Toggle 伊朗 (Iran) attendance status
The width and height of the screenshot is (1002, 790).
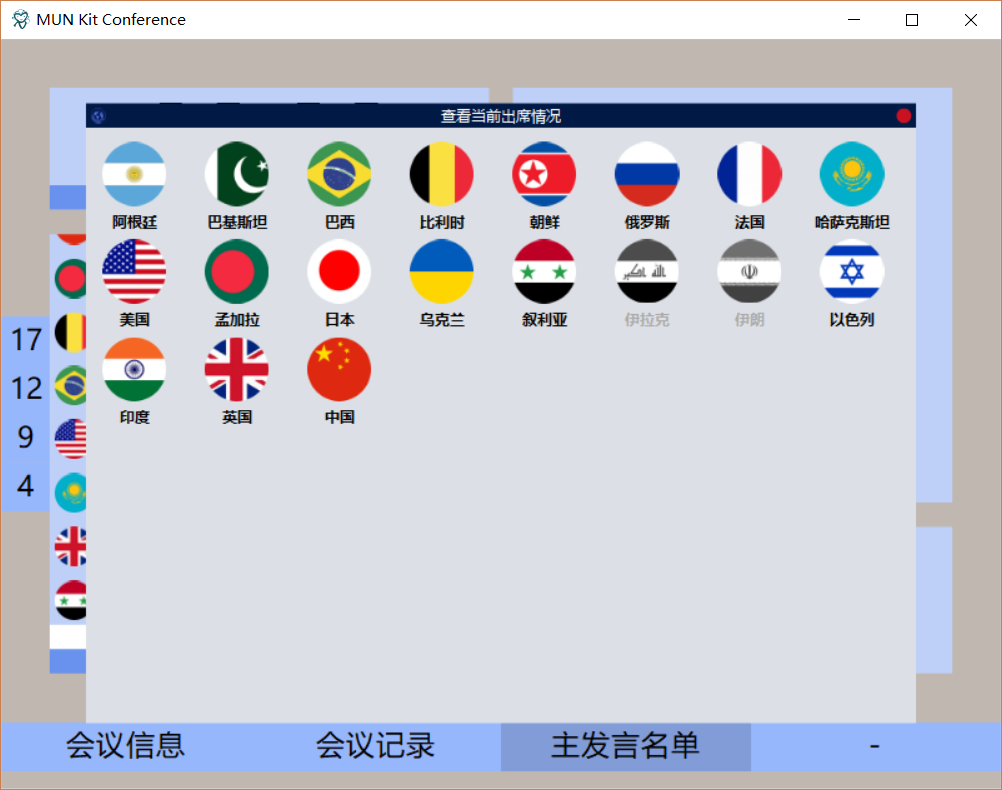tap(749, 271)
